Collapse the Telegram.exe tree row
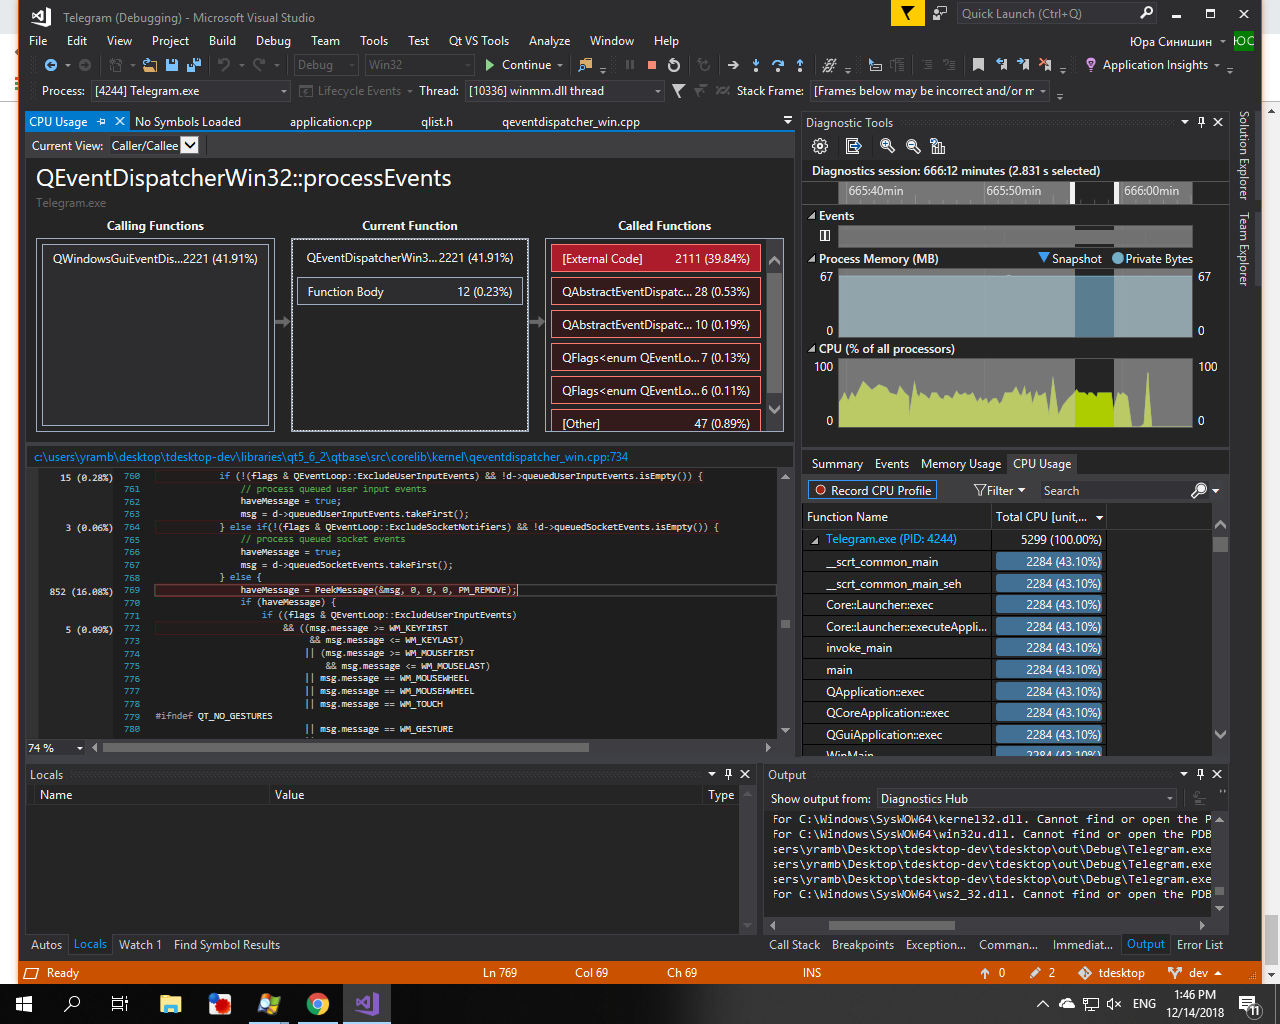 click(x=815, y=540)
